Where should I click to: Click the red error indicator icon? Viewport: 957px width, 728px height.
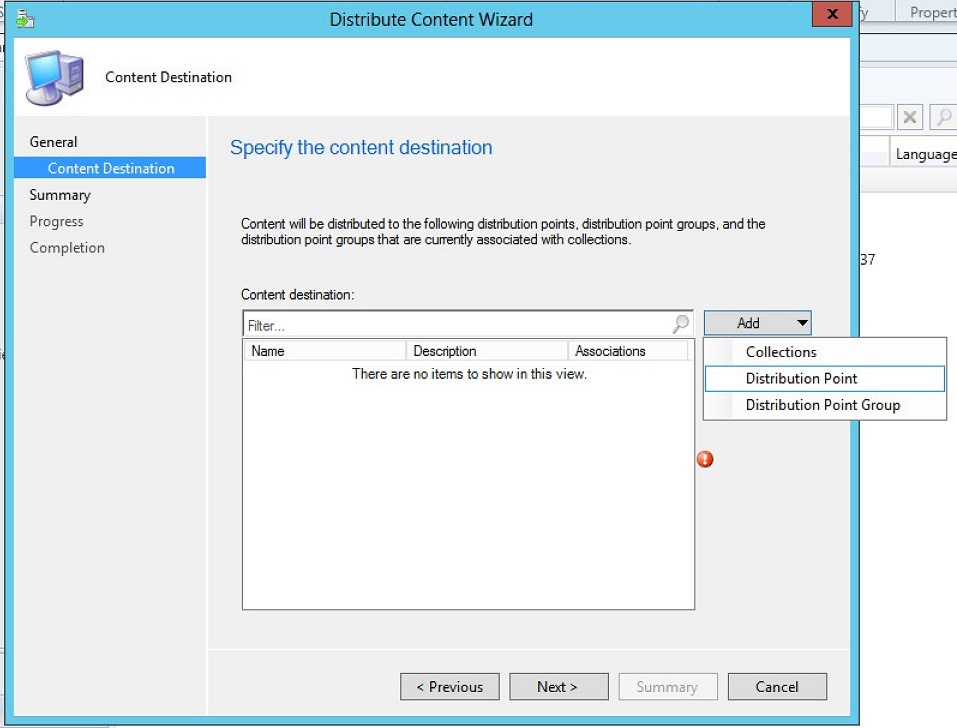[706, 459]
